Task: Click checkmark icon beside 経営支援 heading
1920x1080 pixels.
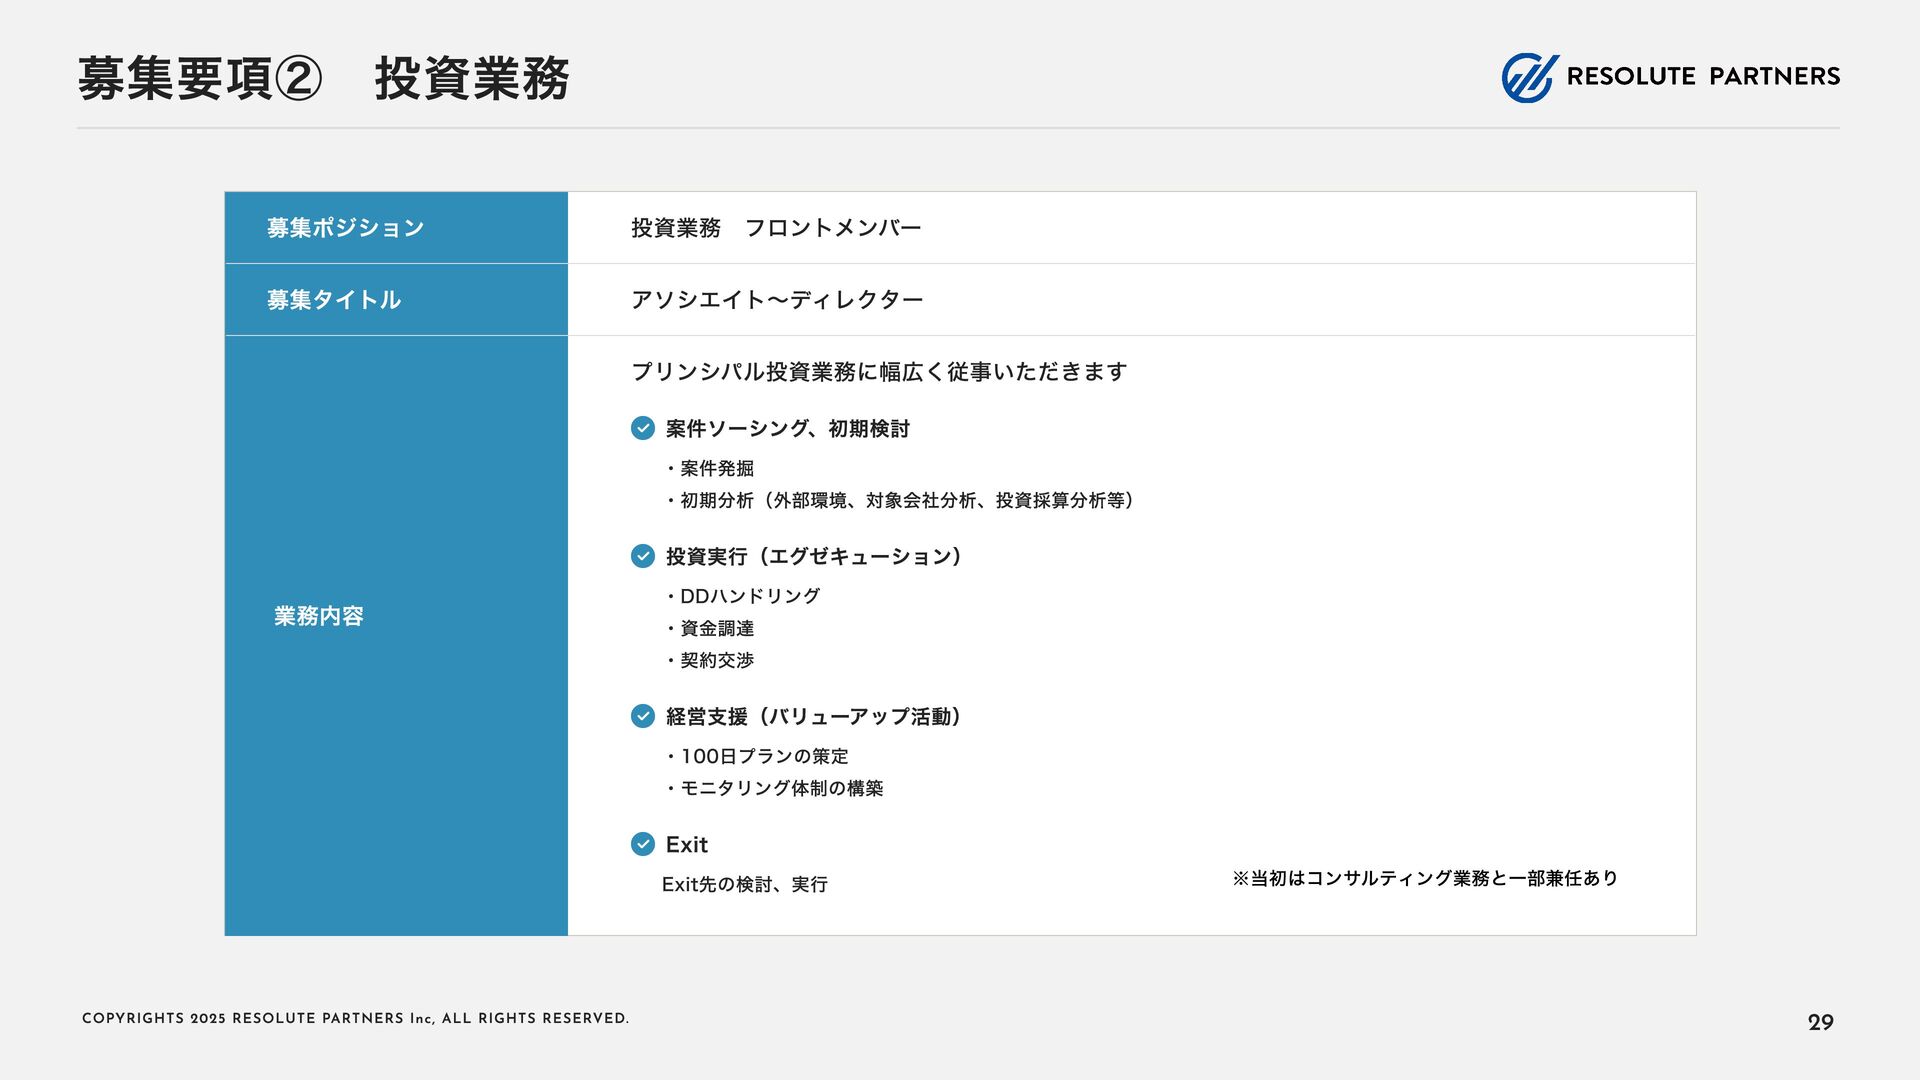Action: (643, 716)
